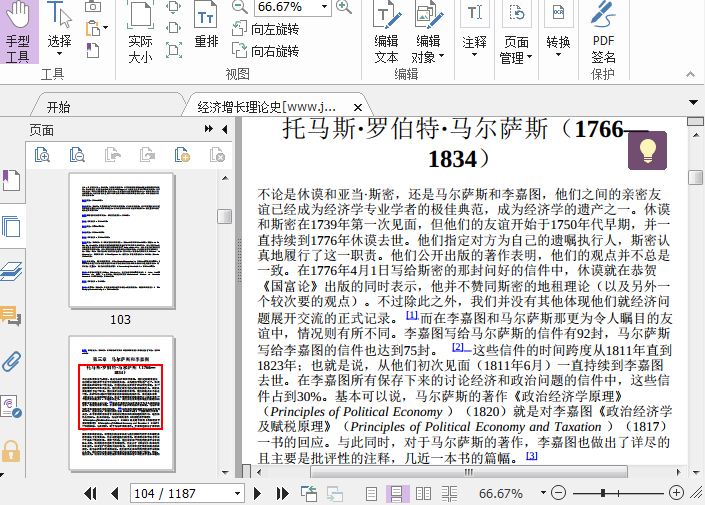Click the Fit Page view icon
Image resolution: width=705 pixels, height=505 pixels.
[x=173, y=6]
